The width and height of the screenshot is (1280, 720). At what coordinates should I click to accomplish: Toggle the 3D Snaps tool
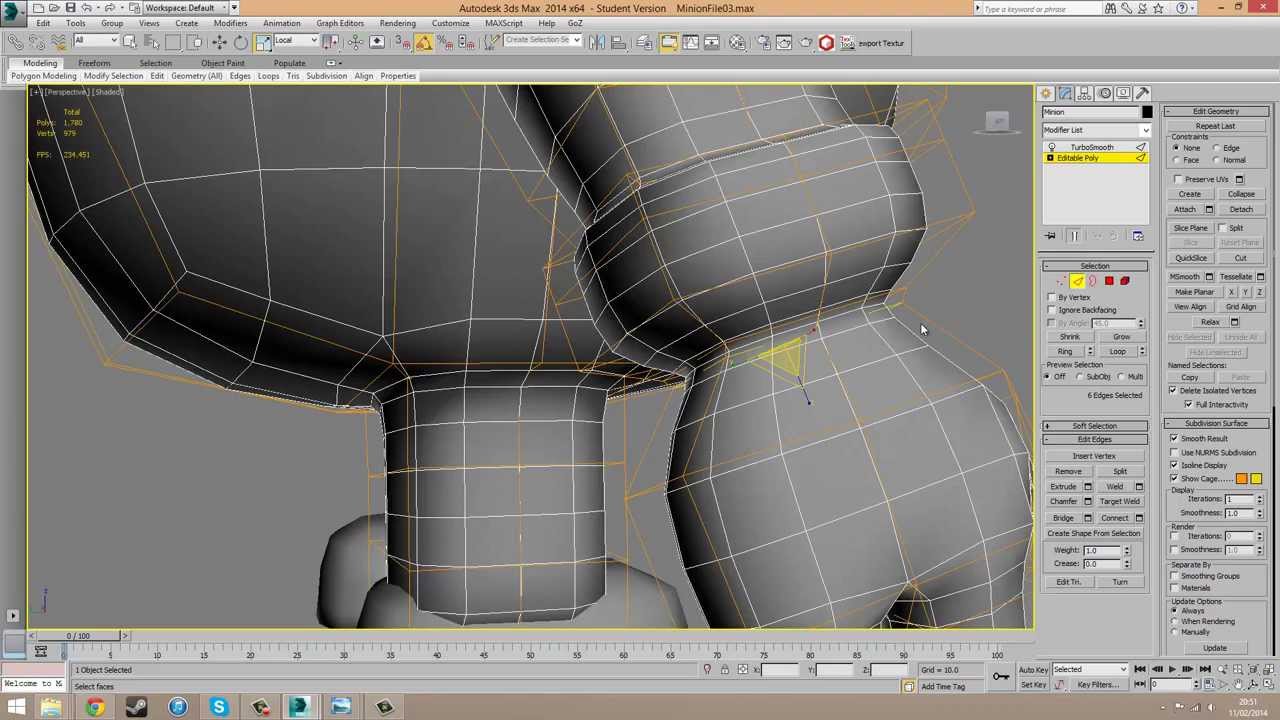[x=402, y=42]
